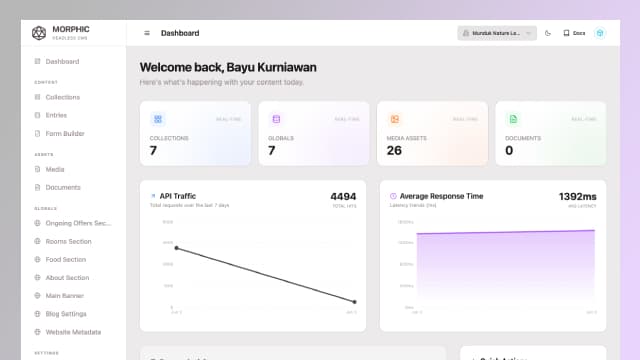Click the Dashboard sidebar icon
Screen dimensions: 640x360
pos(38,61)
